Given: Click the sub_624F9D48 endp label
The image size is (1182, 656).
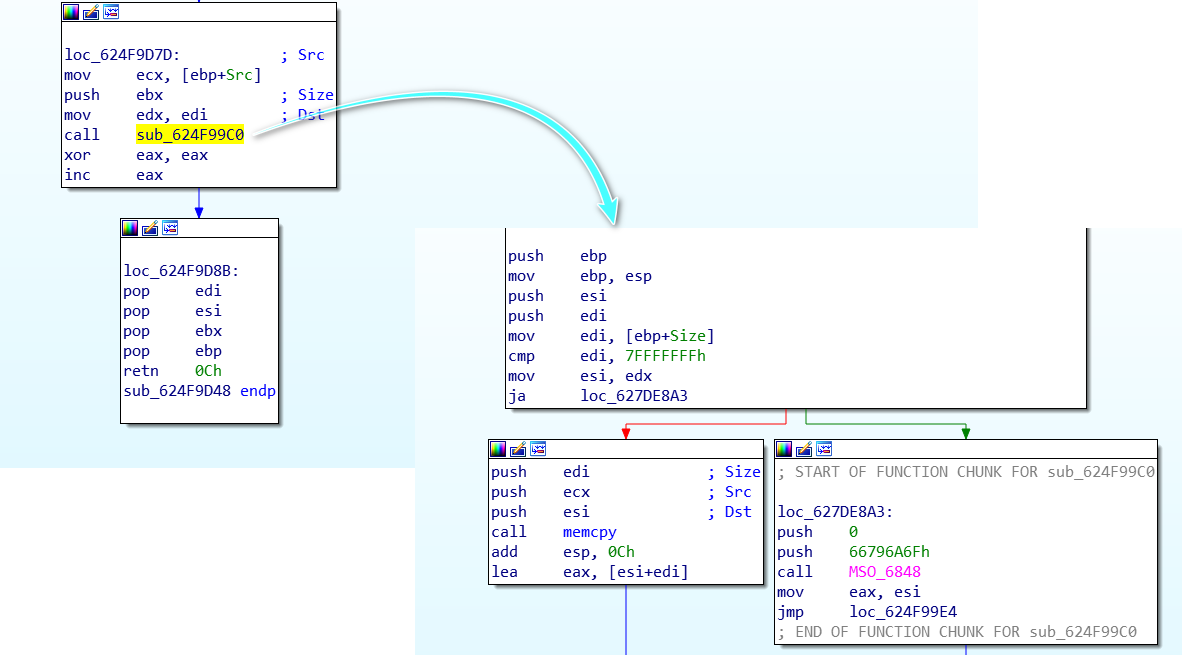Looking at the screenshot, I should tap(200, 391).
